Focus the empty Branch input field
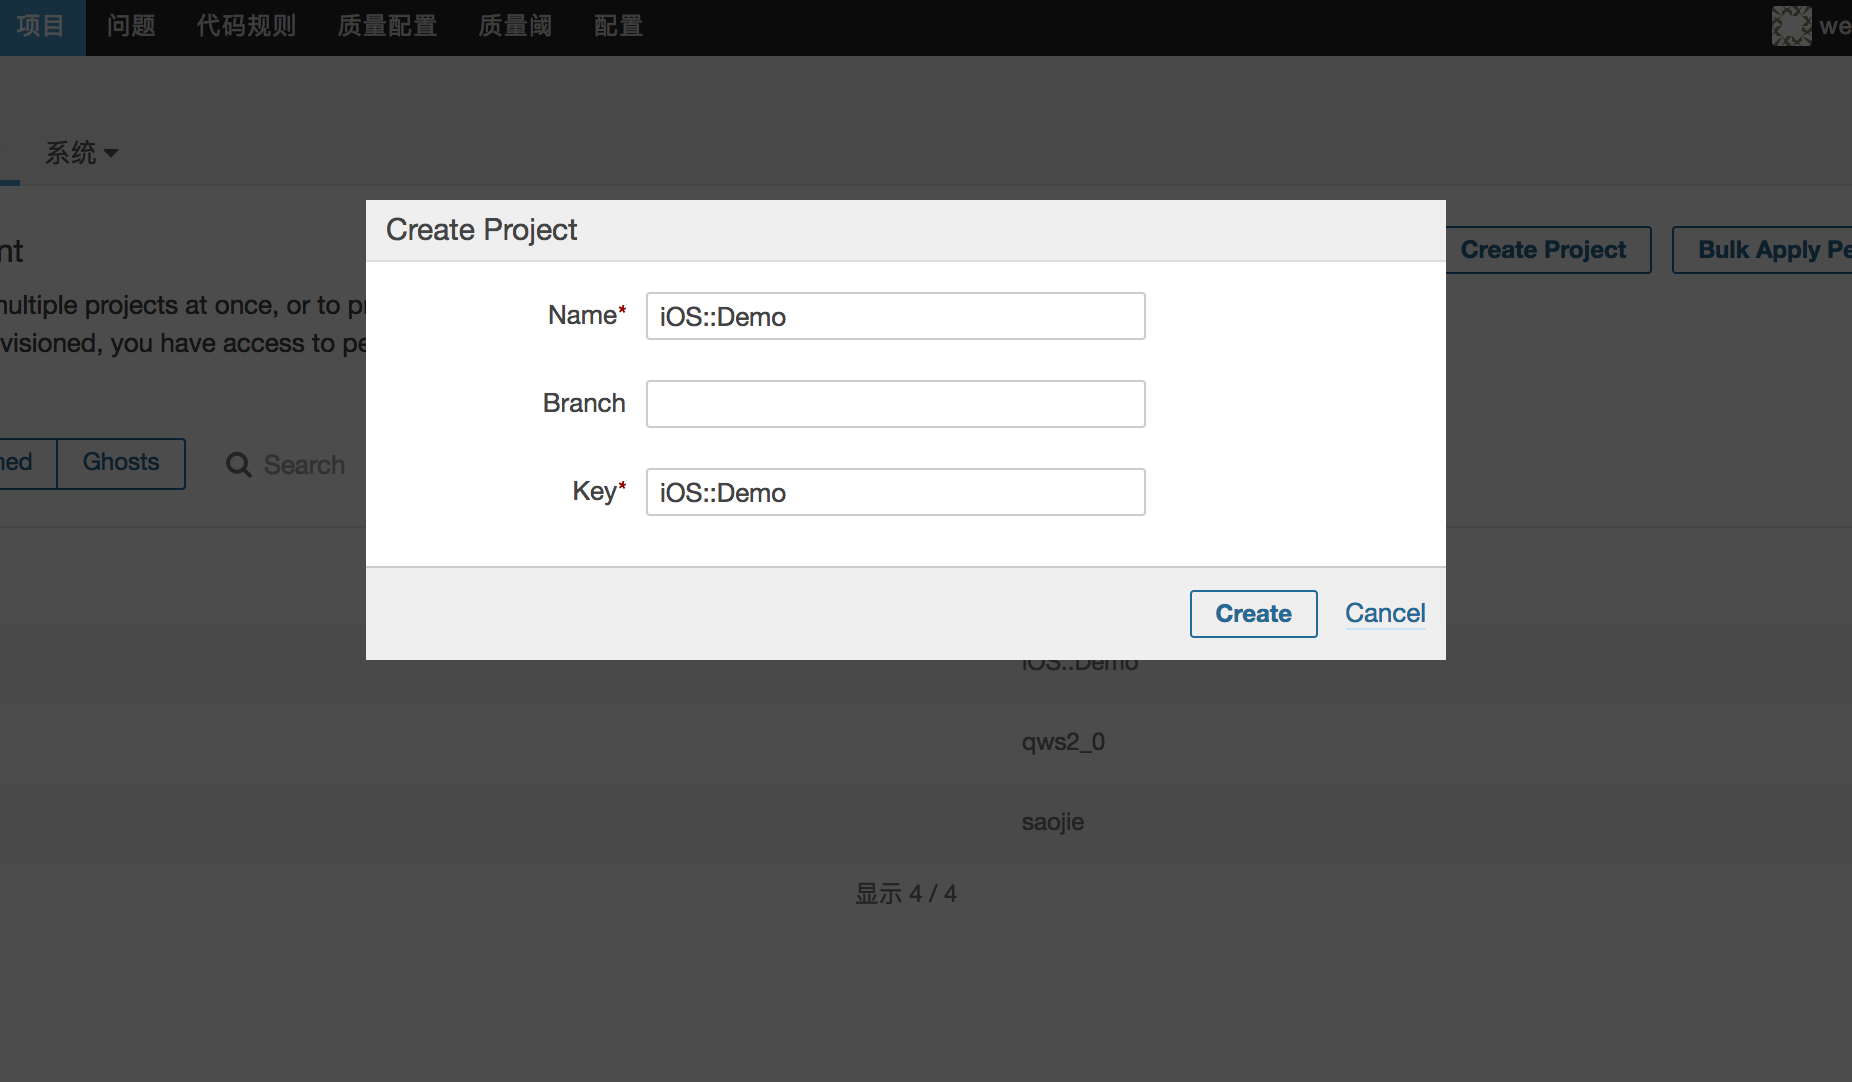The width and height of the screenshot is (1852, 1082). pos(895,404)
